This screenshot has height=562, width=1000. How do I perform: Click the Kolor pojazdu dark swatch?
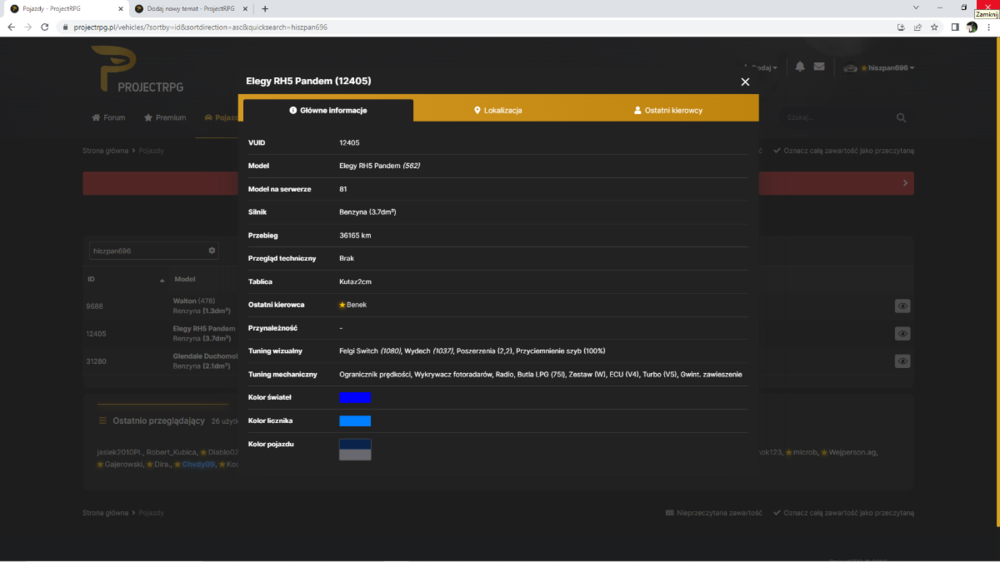[355, 444]
